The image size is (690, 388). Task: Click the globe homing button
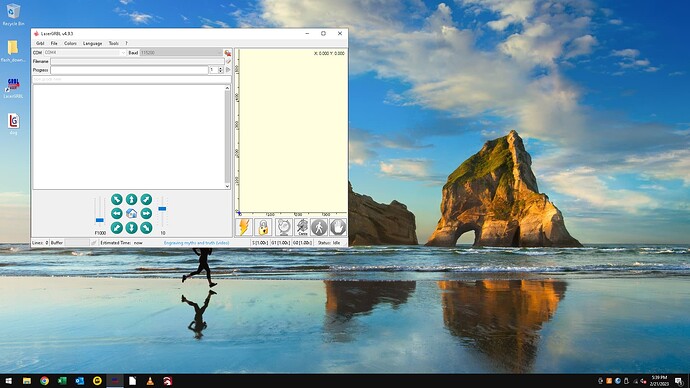tap(284, 227)
